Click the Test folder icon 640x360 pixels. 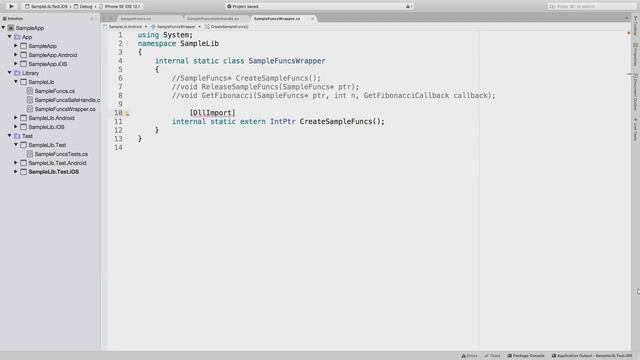click(x=17, y=136)
